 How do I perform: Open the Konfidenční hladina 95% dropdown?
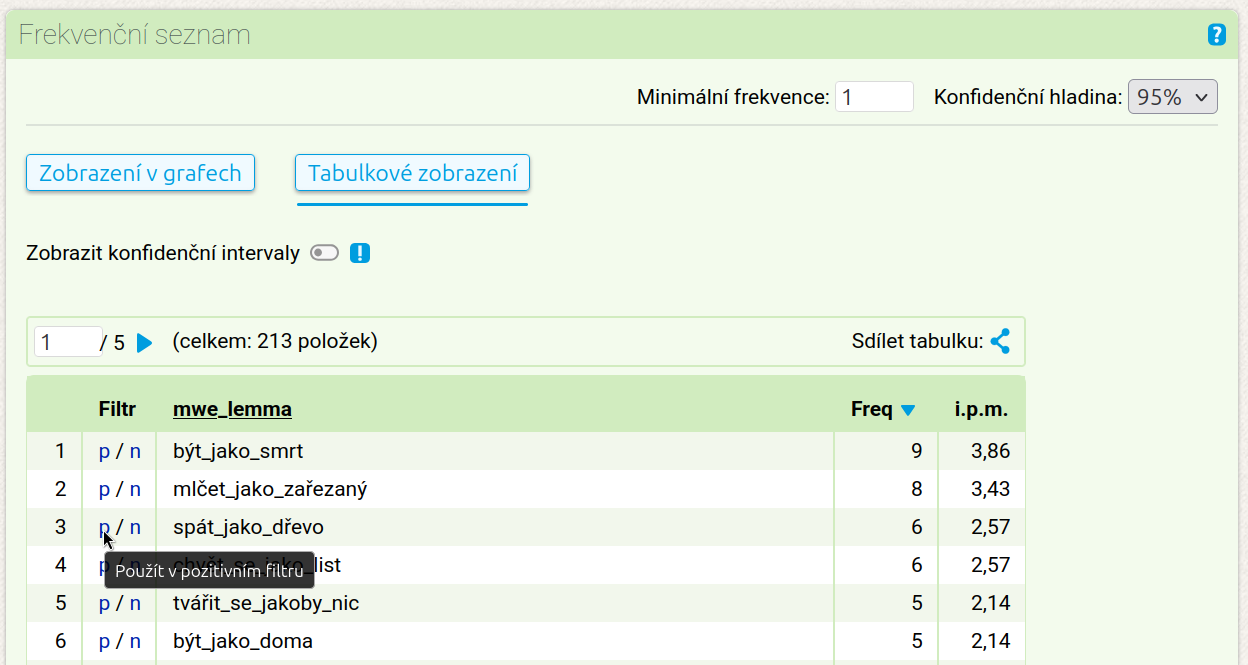(1172, 97)
